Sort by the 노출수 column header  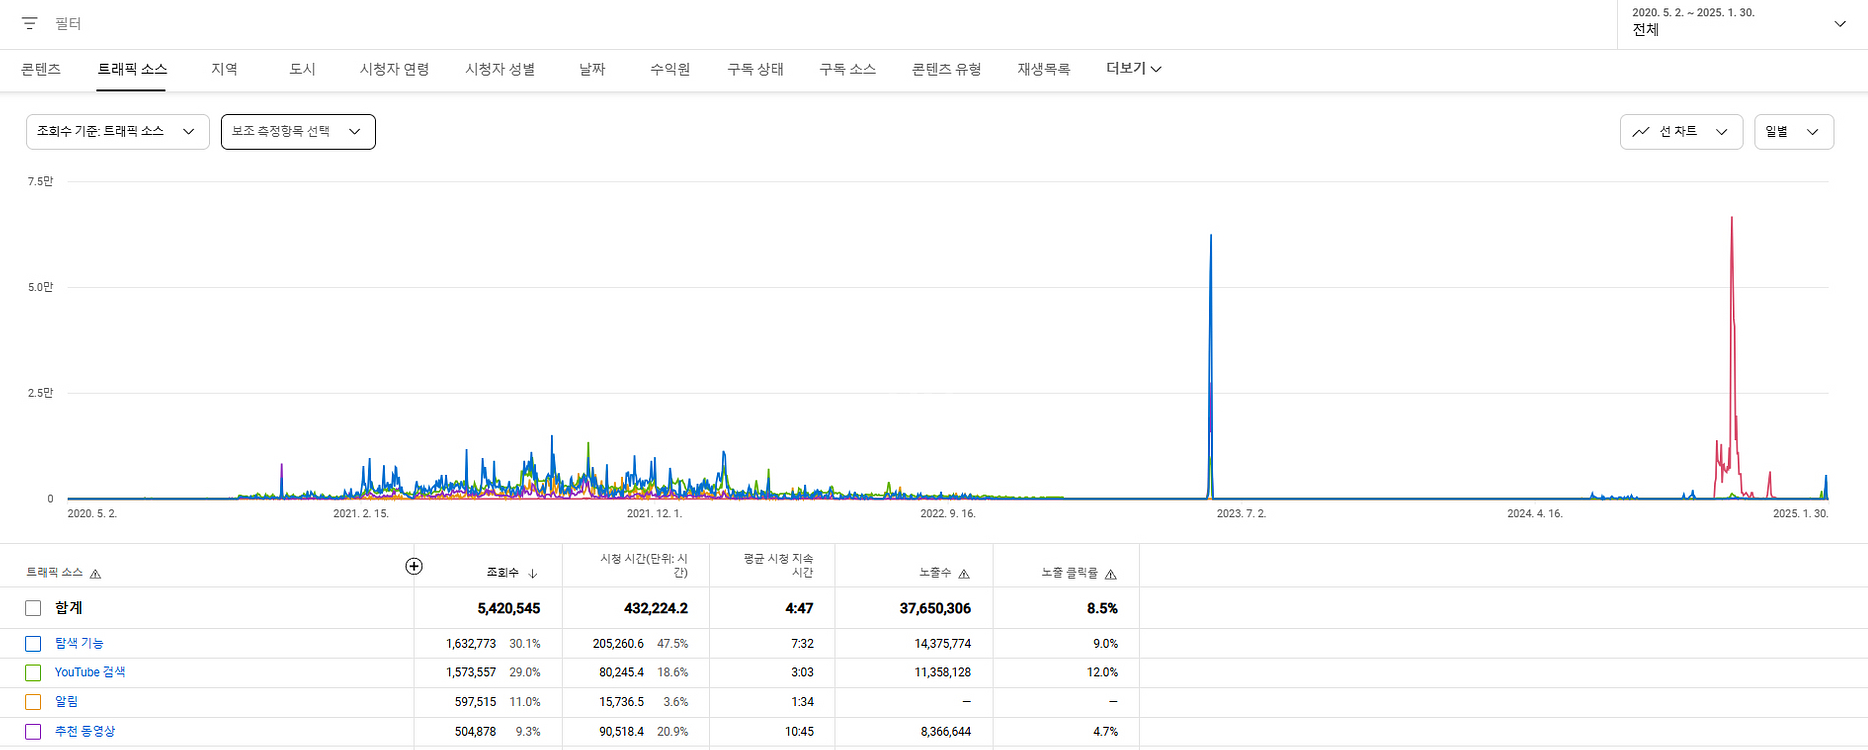[x=936, y=573]
